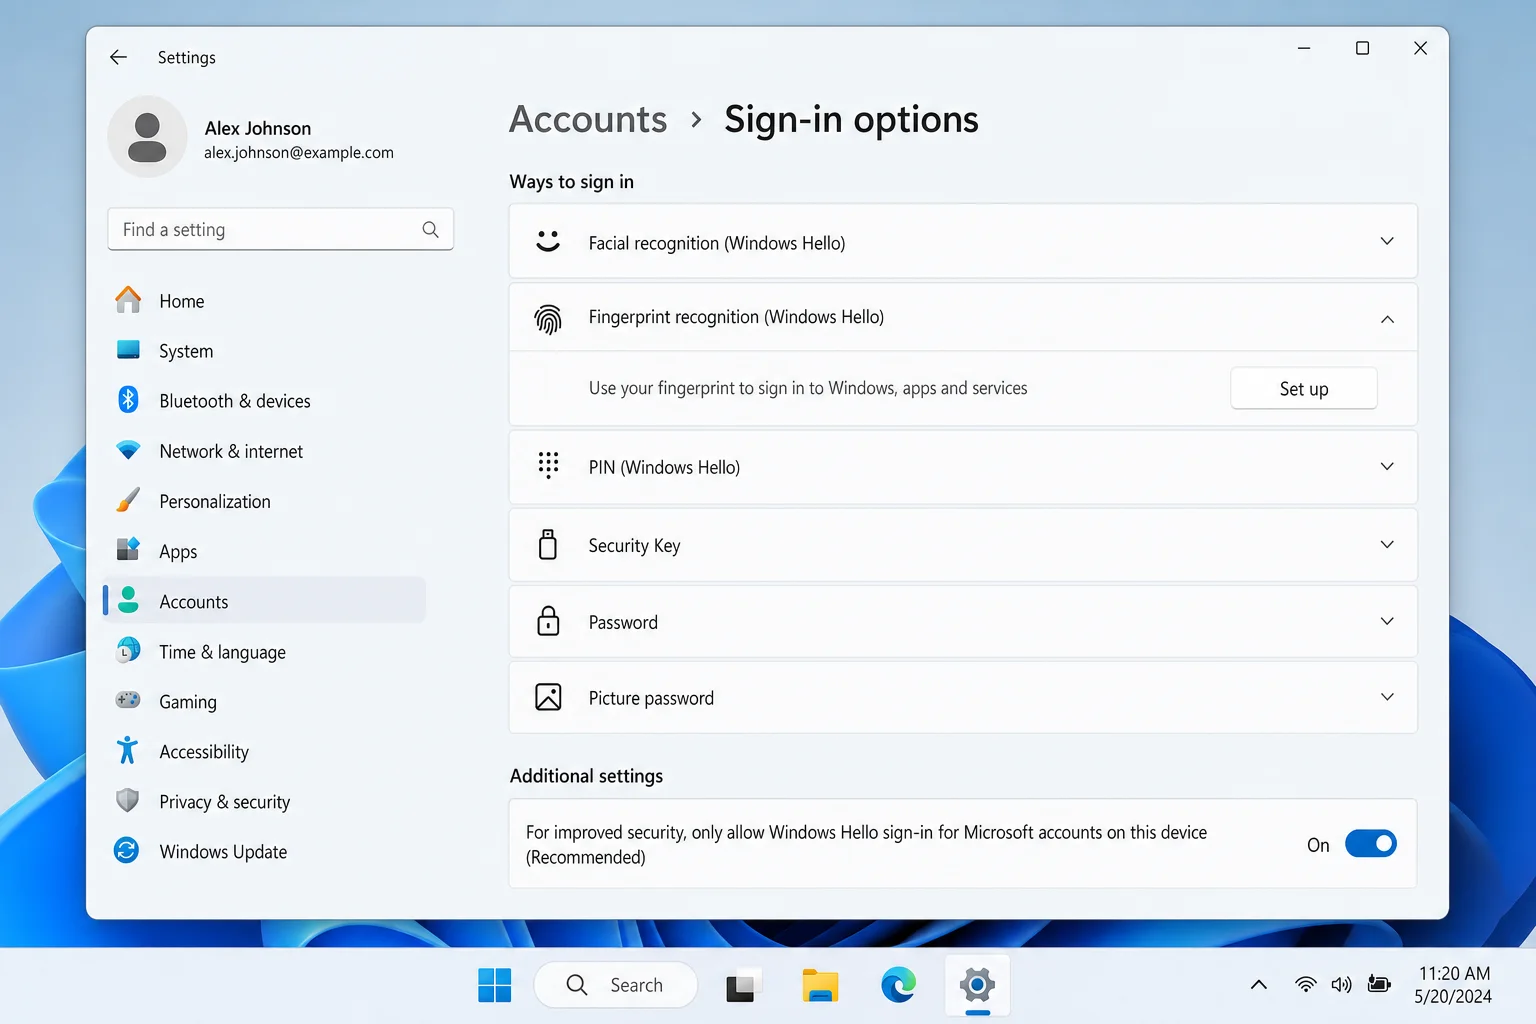Click the back arrow in Settings header
The height and width of the screenshot is (1024, 1536).
118,57
